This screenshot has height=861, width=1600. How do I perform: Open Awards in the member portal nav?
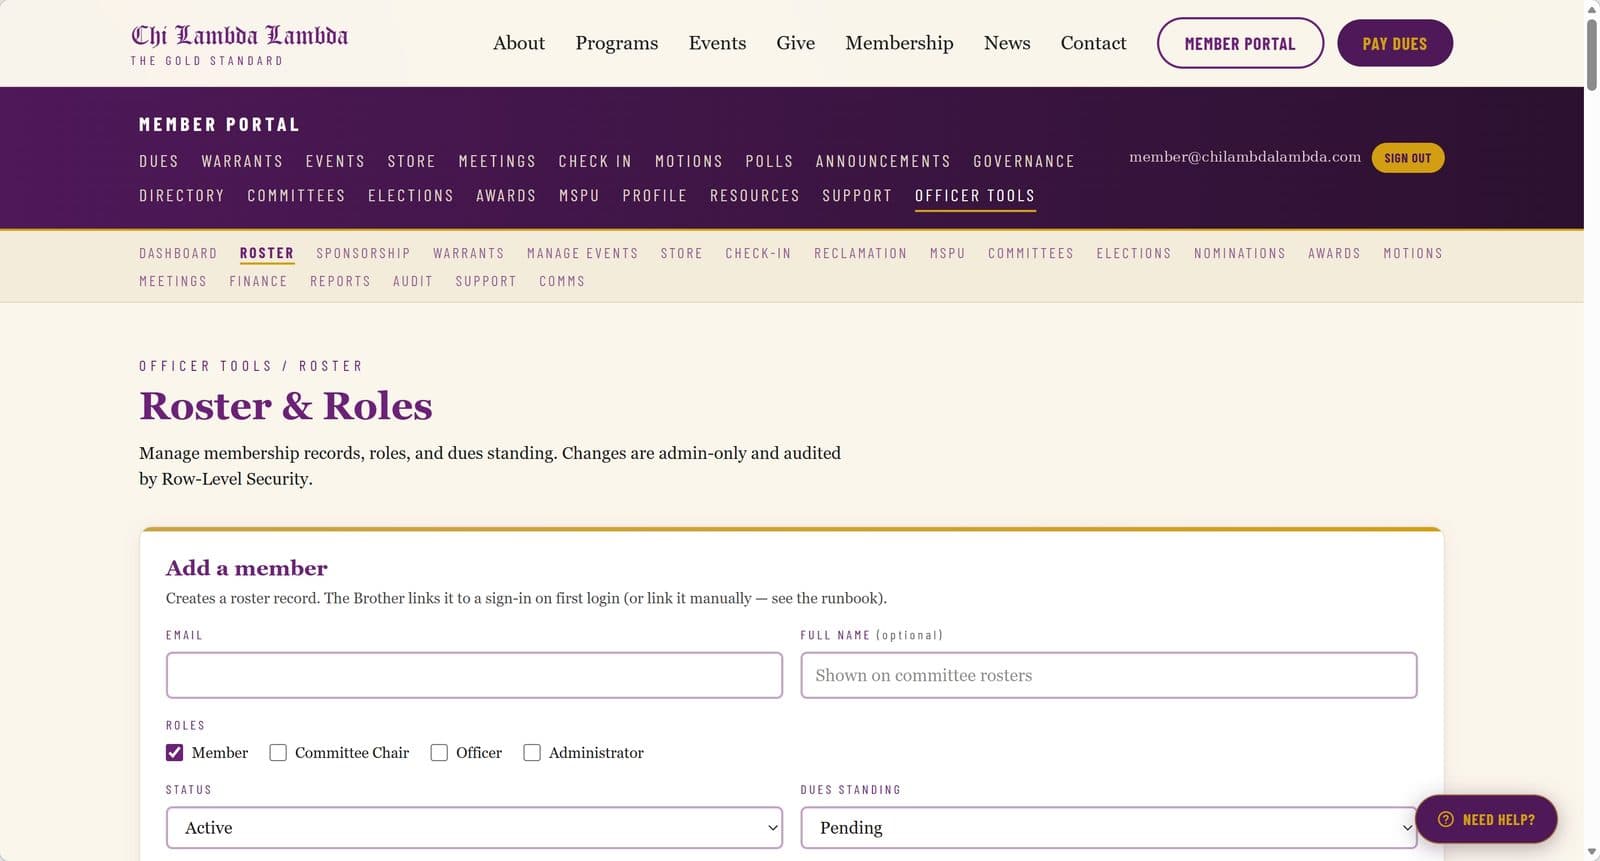click(x=506, y=196)
